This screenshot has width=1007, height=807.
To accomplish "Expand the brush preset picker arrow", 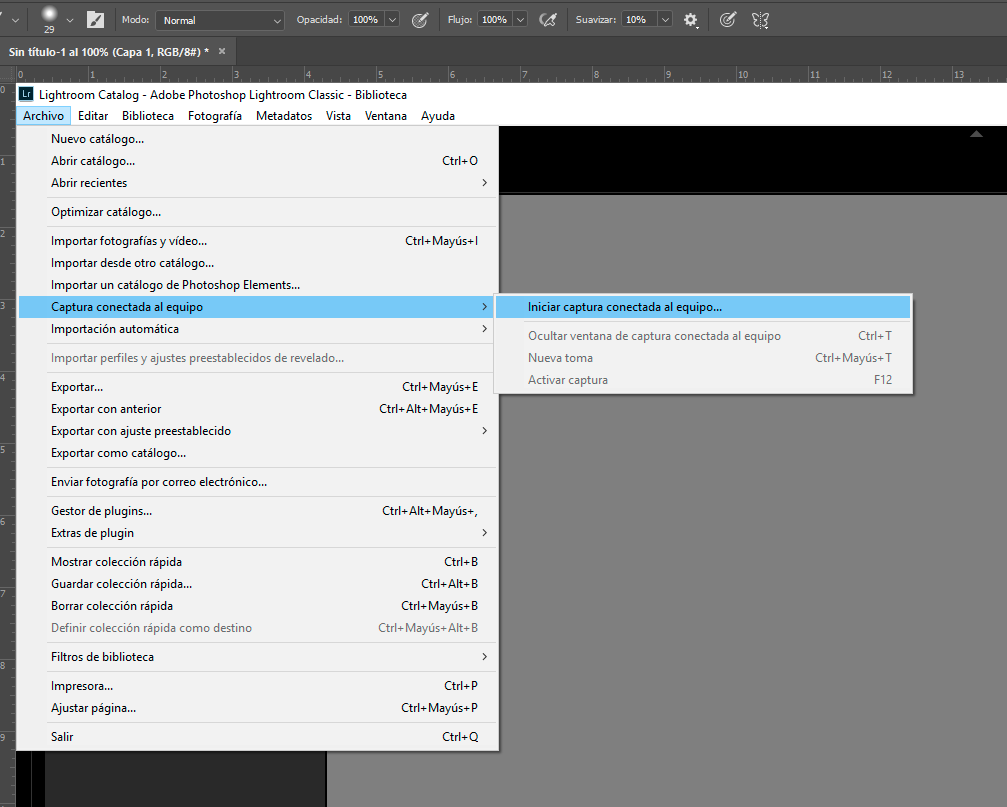I will pyautogui.click(x=70, y=21).
